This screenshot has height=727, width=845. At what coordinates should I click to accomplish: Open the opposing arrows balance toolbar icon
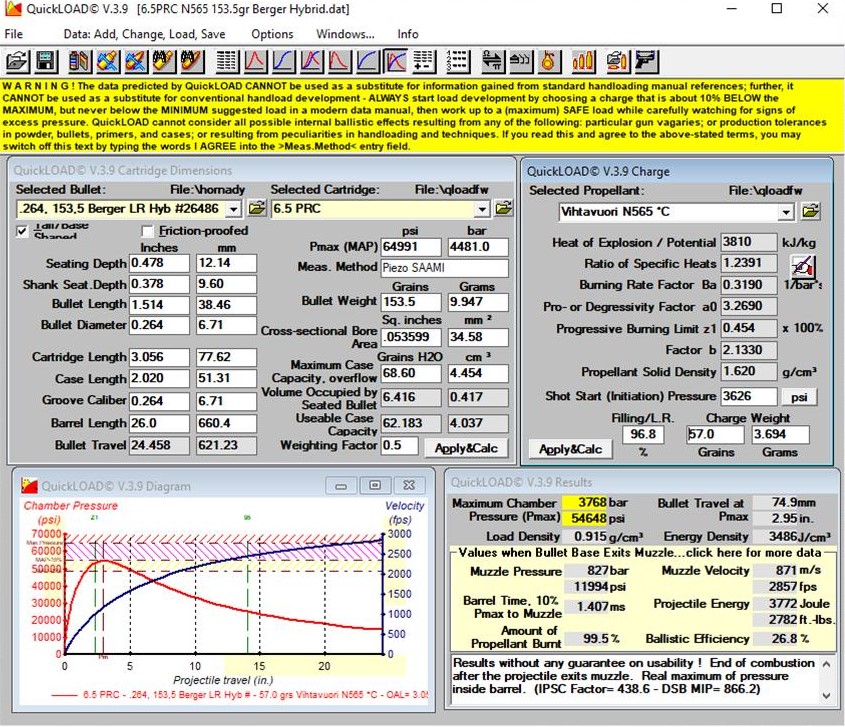point(491,61)
